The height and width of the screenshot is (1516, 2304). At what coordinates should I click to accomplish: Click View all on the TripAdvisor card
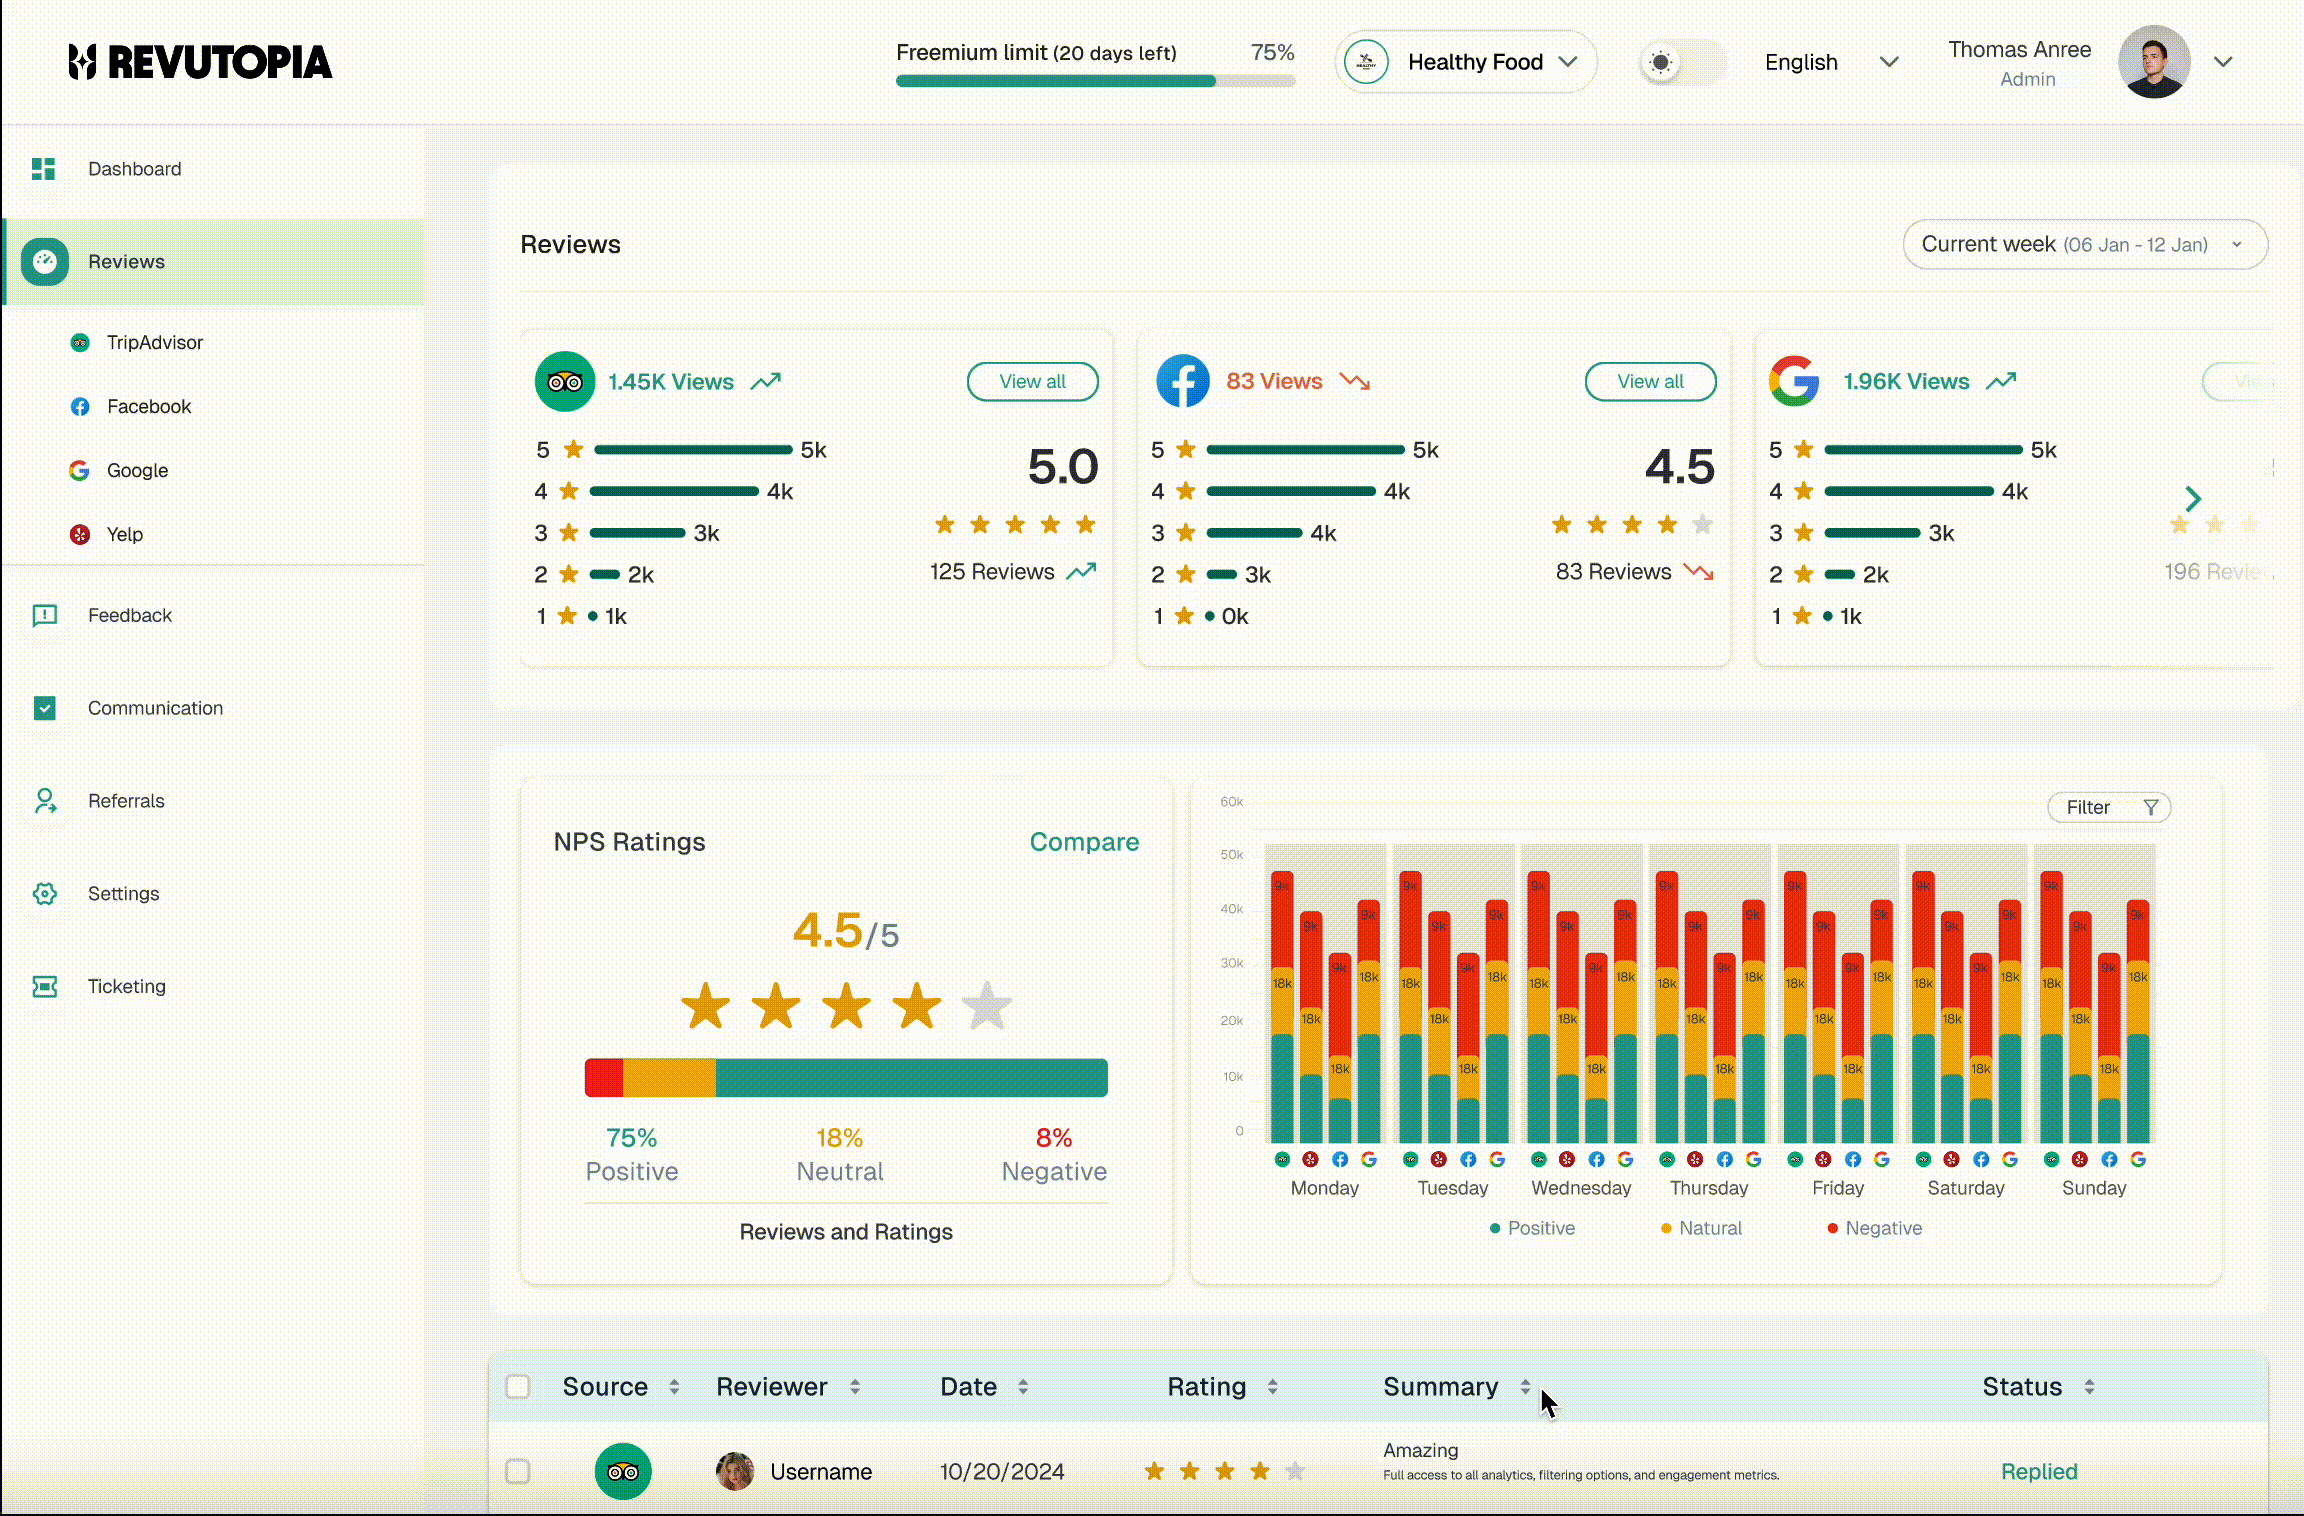1032,382
